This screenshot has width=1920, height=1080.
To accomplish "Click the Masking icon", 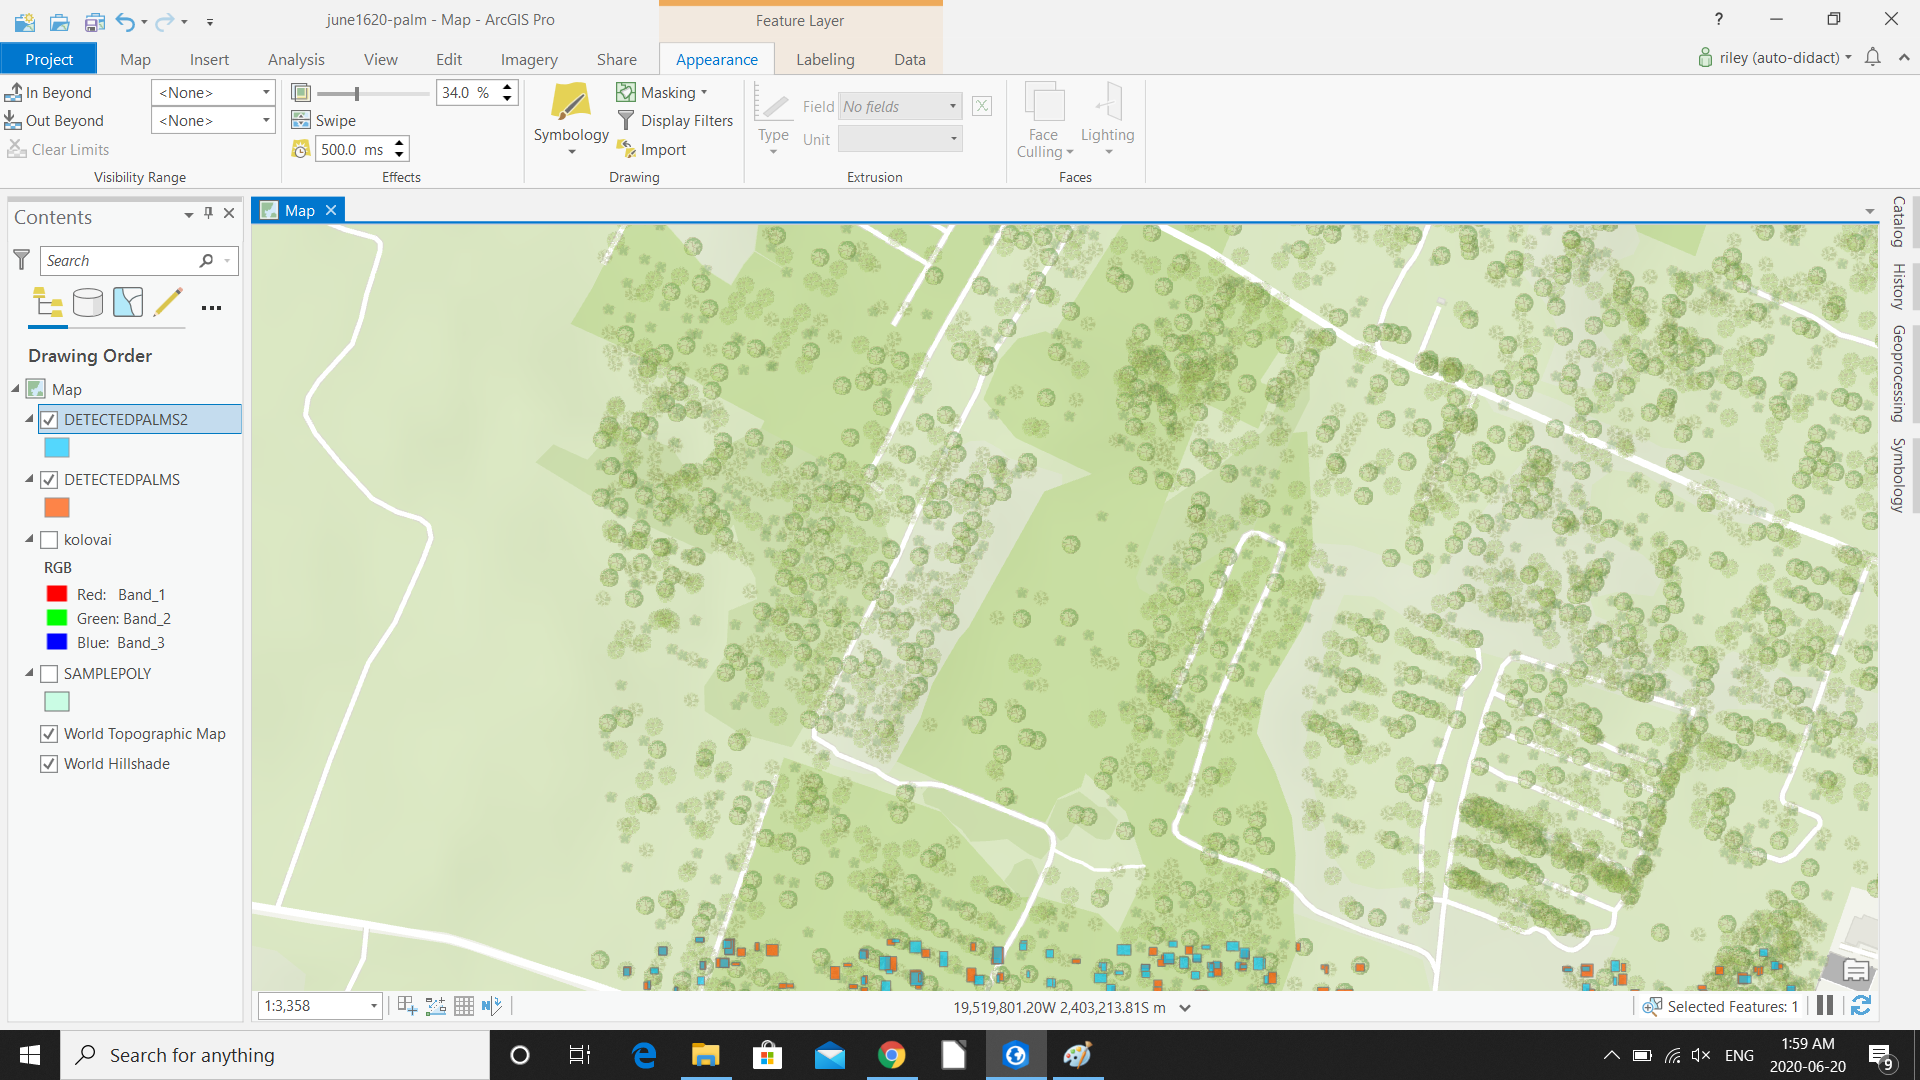I will coord(626,92).
